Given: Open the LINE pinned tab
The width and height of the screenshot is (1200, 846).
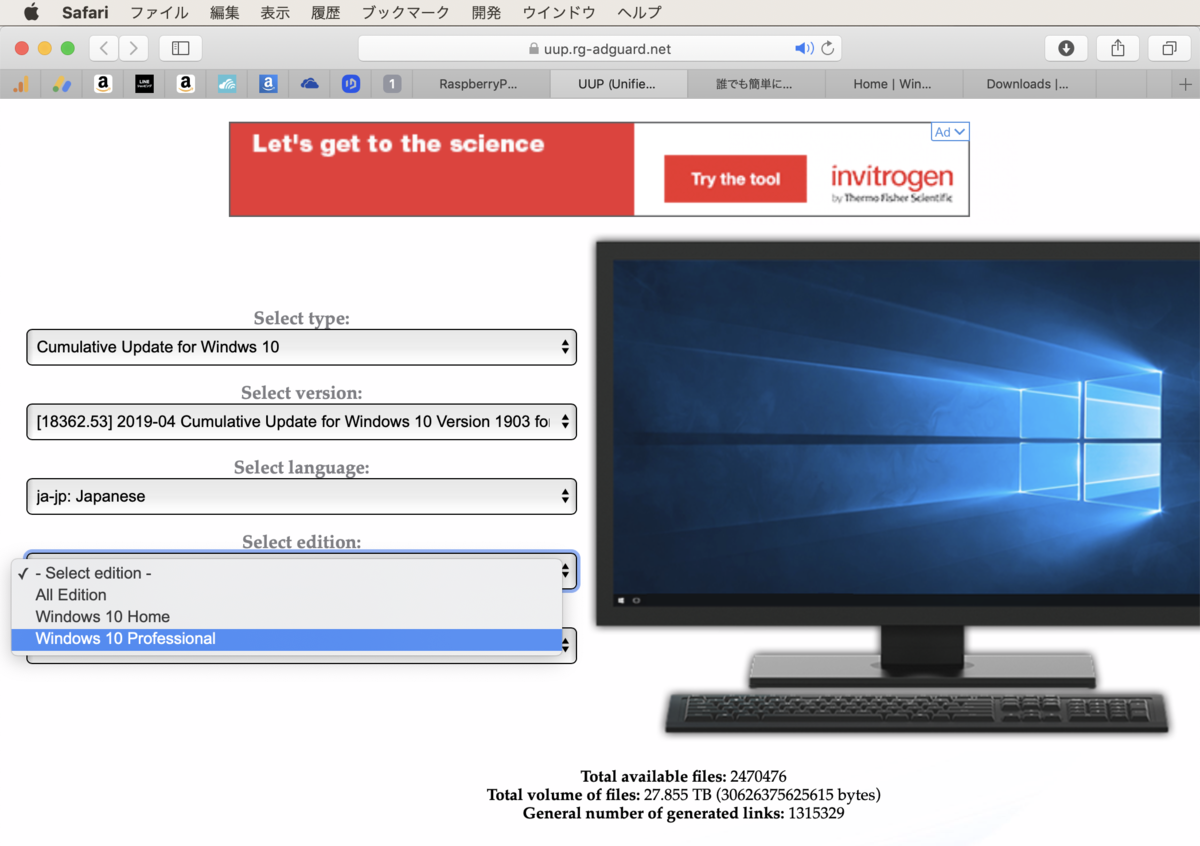Looking at the screenshot, I should (144, 85).
